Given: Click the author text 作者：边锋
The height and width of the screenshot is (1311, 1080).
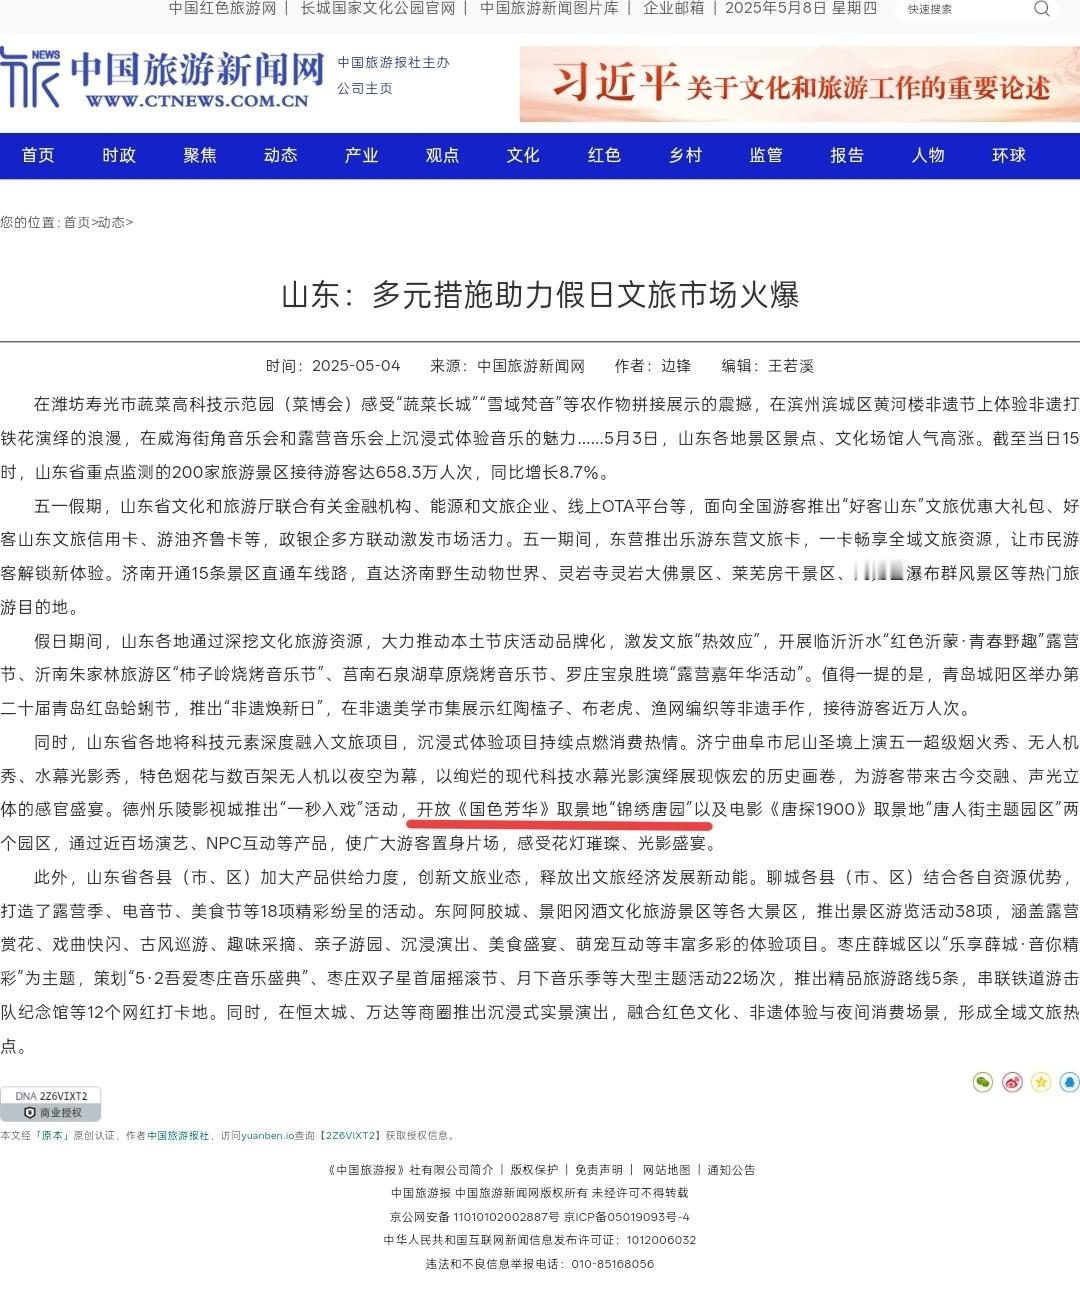Looking at the screenshot, I should tap(653, 366).
